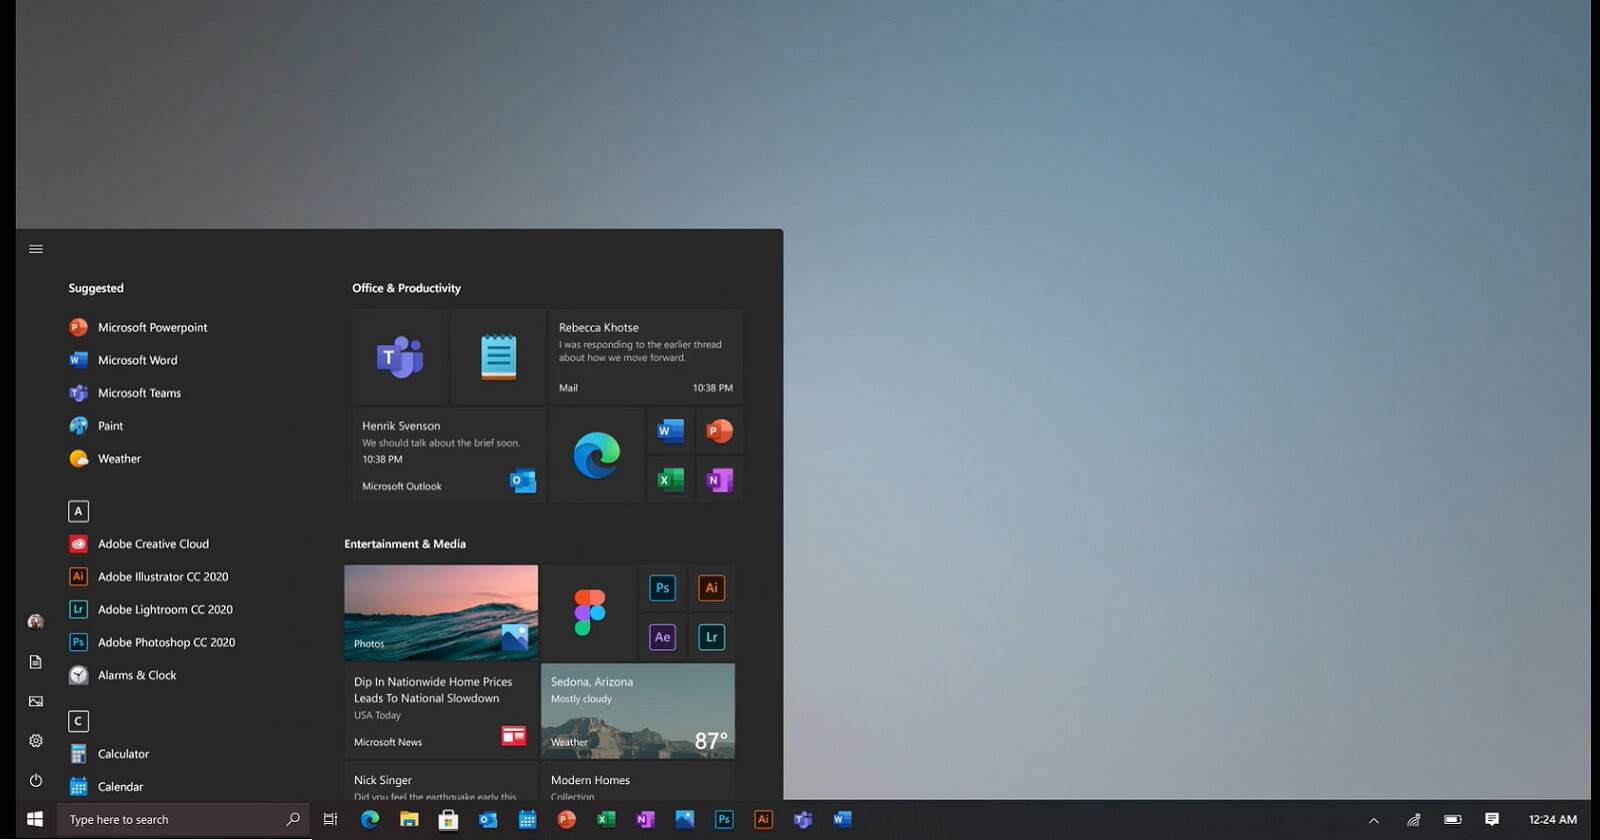Open the Microsoft Edge tile

pos(596,455)
